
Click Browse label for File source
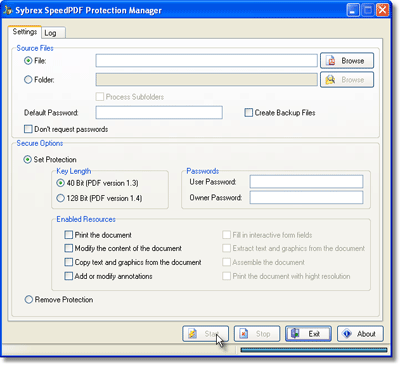point(353,61)
